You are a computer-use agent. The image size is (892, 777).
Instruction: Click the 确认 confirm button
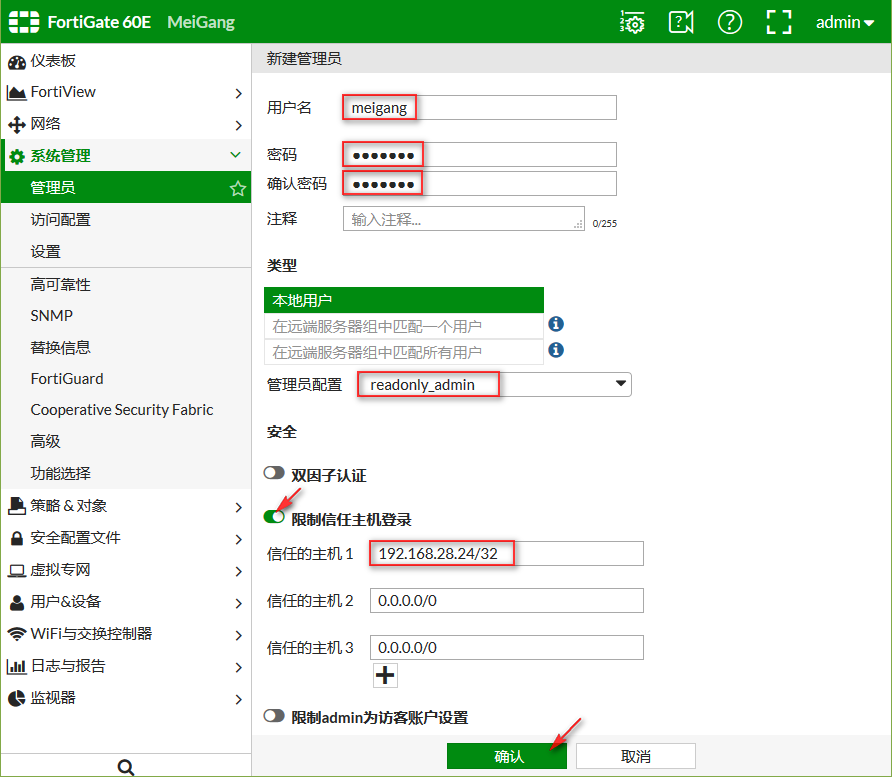coord(507,756)
